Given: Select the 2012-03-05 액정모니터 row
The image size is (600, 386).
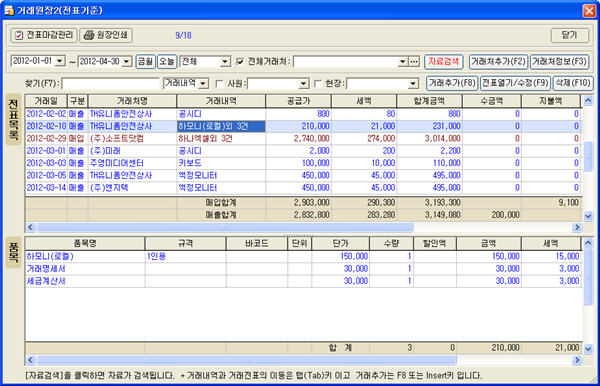Looking at the screenshot, I should tap(303, 175).
